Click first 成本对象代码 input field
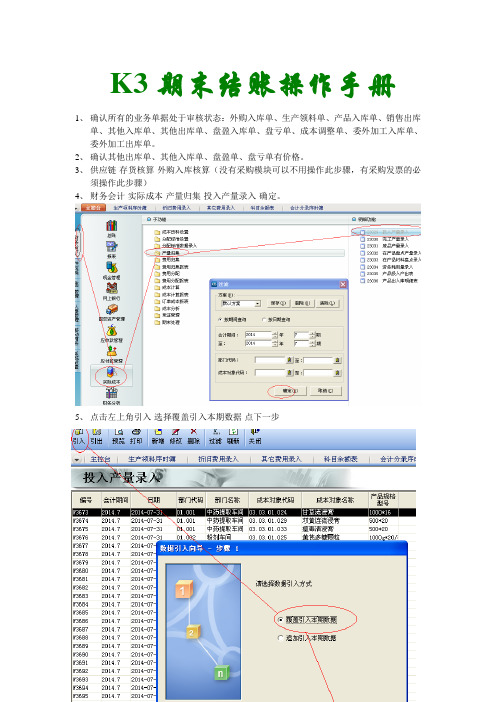 [270, 372]
